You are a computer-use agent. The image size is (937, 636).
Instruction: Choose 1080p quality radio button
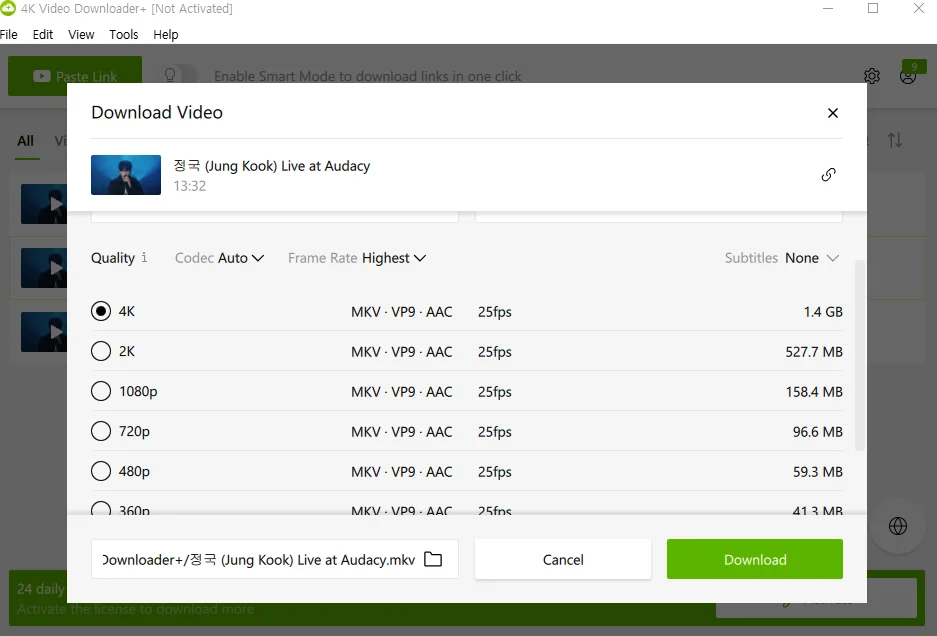click(x=101, y=391)
